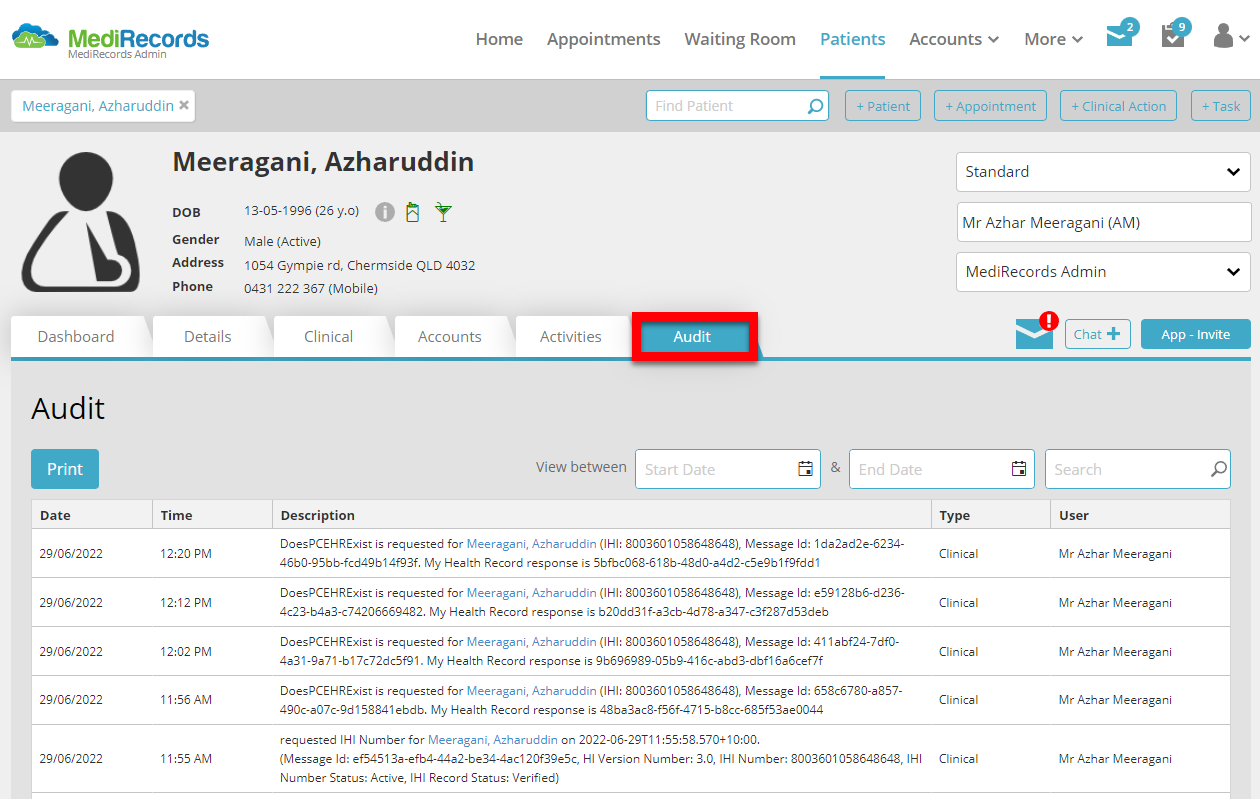Switch to the patient Accounts tab

coord(450,336)
